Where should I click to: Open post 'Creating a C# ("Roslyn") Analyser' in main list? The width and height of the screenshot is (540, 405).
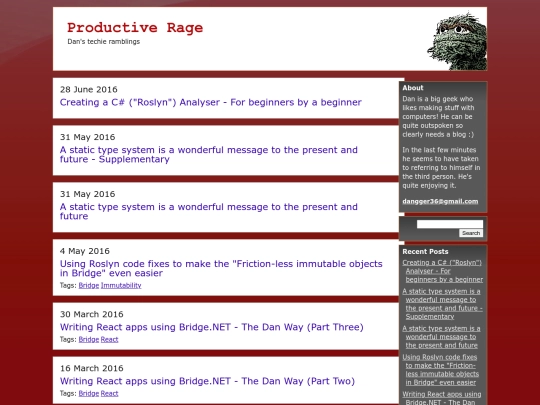211,102
